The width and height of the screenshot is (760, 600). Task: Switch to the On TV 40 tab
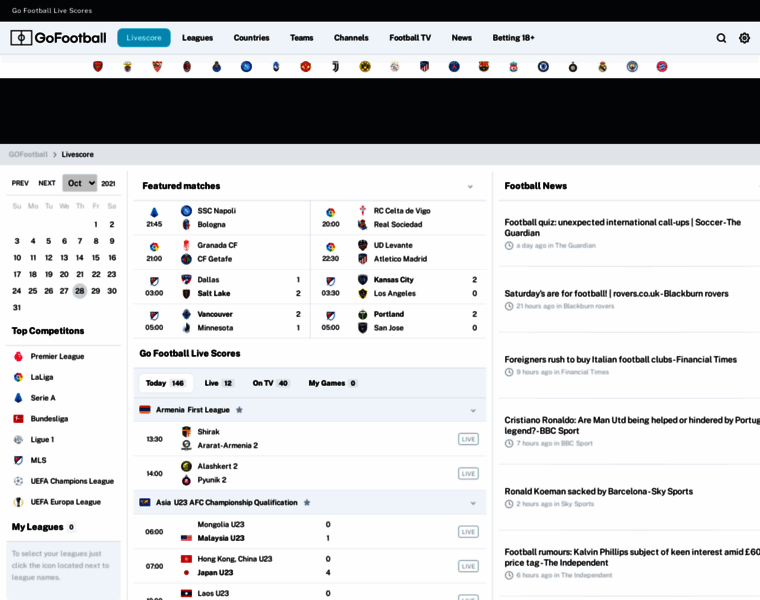270,383
